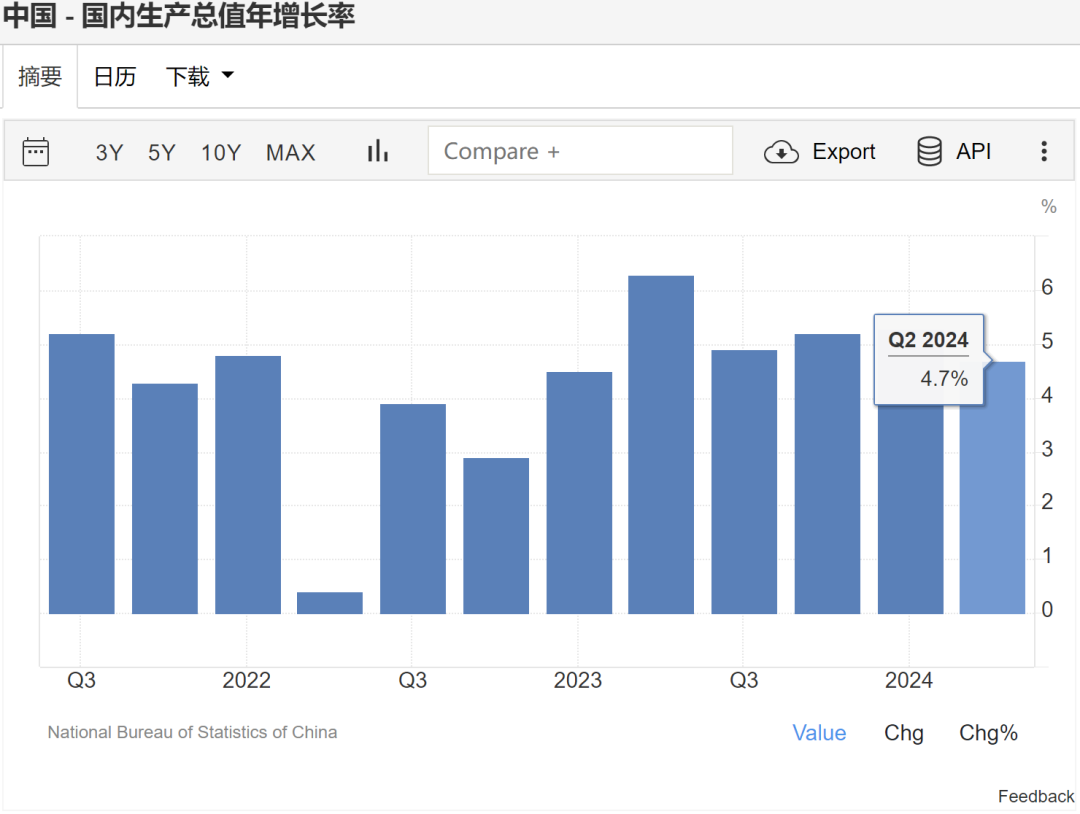Show data as Chg%
The width and height of the screenshot is (1080, 814).
(x=988, y=733)
